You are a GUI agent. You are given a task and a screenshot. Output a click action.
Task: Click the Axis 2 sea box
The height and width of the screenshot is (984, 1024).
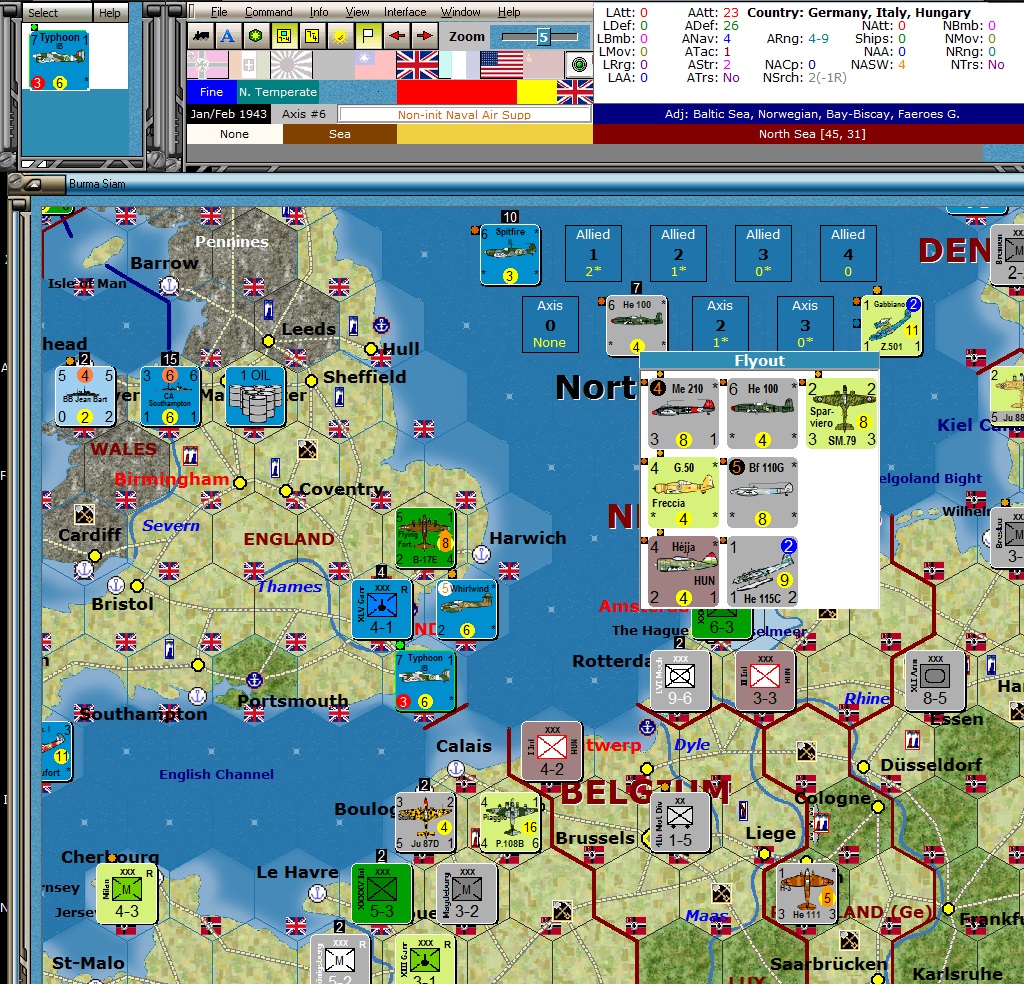(x=720, y=324)
